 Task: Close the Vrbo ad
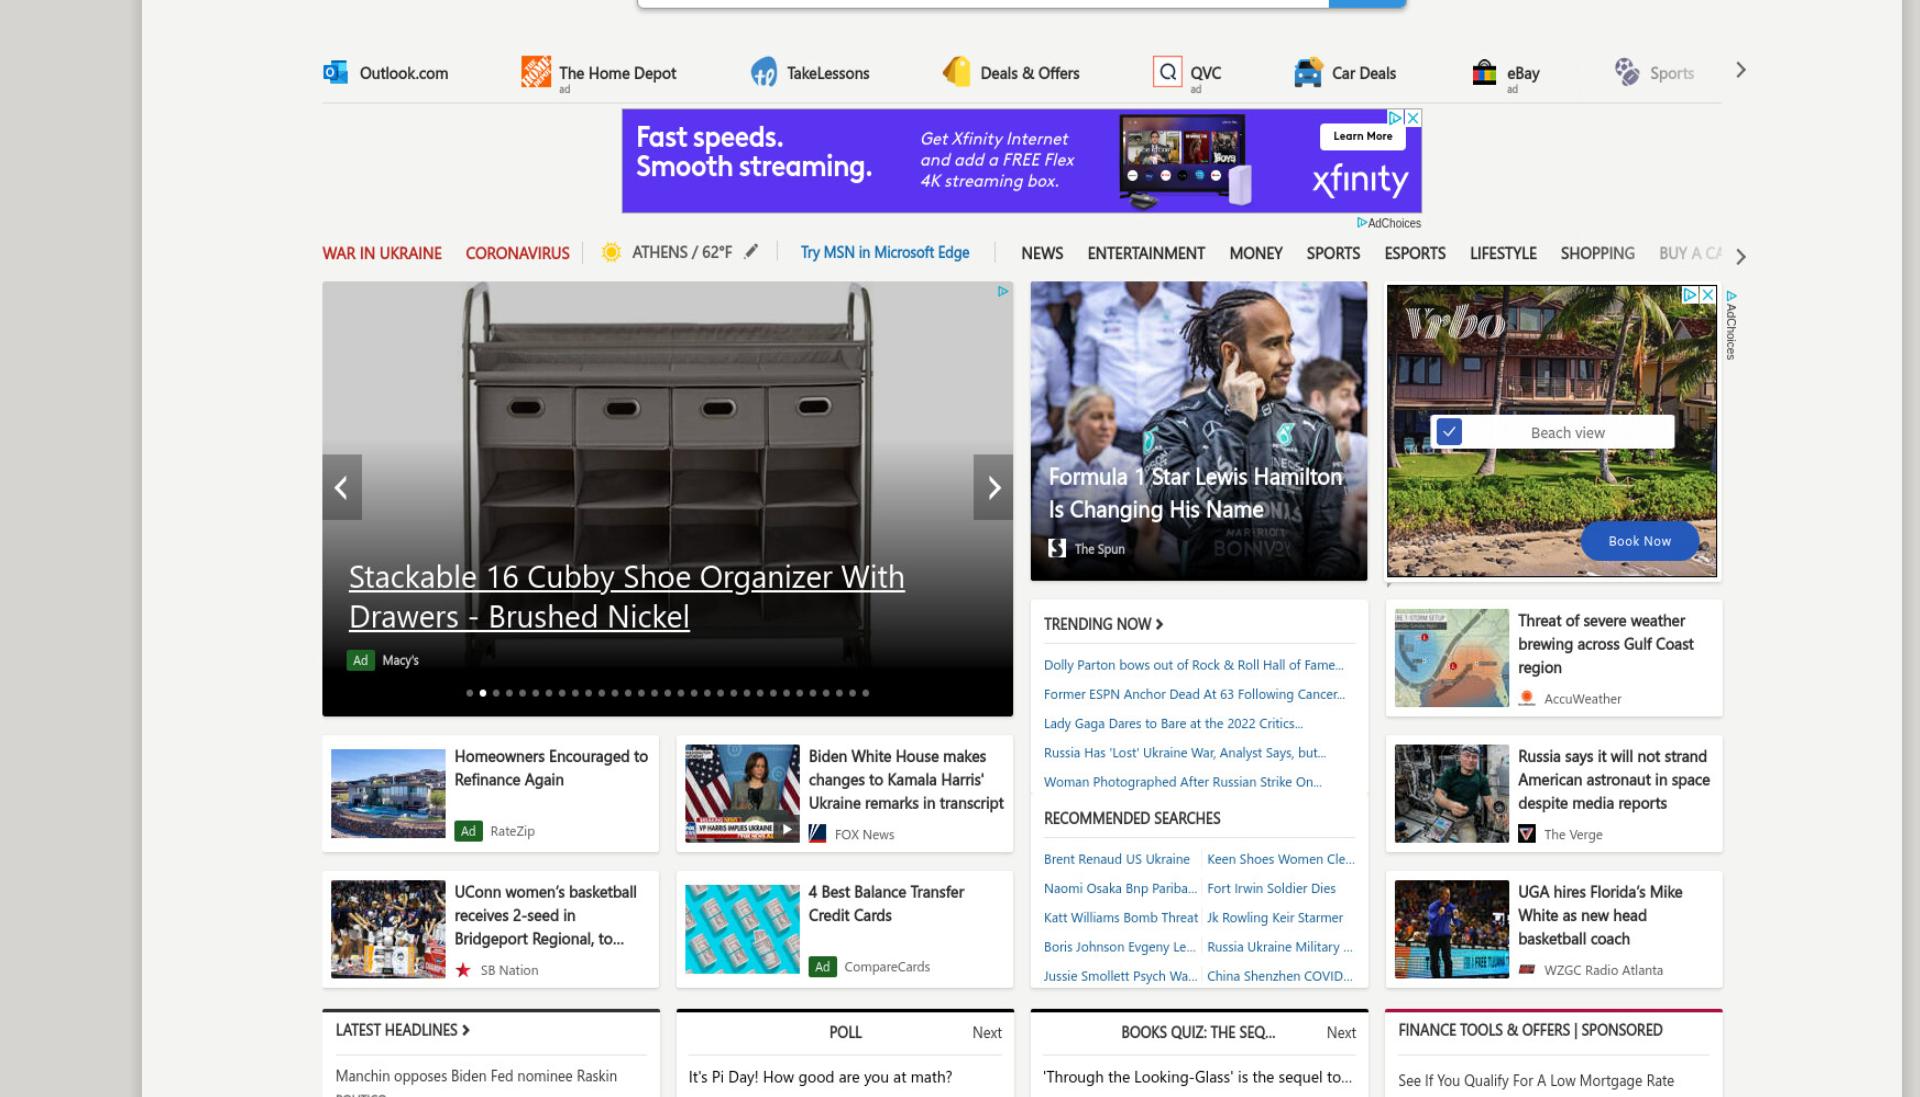click(1708, 295)
